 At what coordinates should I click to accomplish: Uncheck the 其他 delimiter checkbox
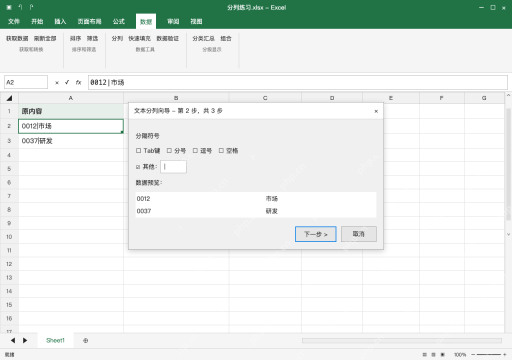[x=138, y=167]
